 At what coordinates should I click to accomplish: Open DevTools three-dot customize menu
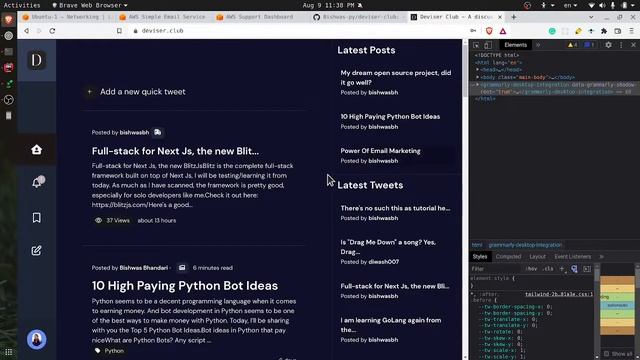click(x=621, y=45)
